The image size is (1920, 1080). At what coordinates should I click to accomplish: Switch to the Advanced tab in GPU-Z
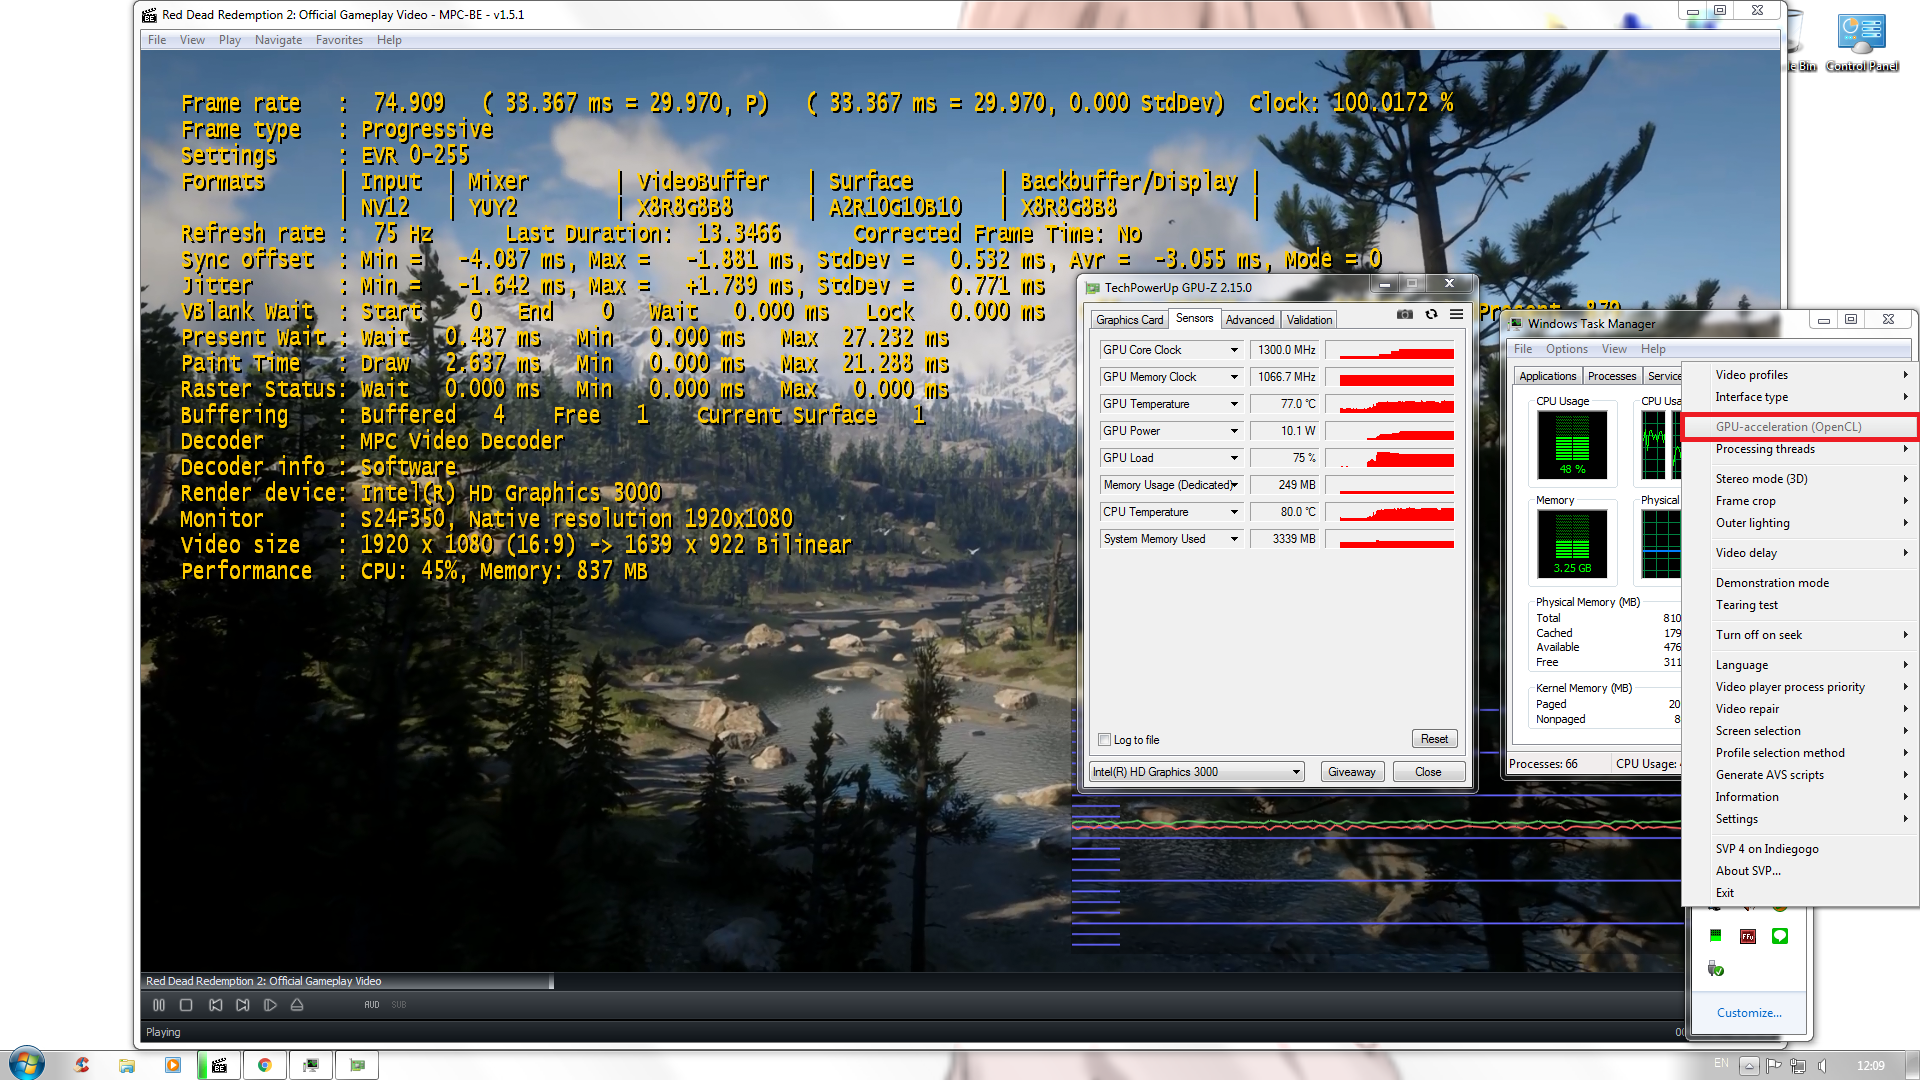1250,320
